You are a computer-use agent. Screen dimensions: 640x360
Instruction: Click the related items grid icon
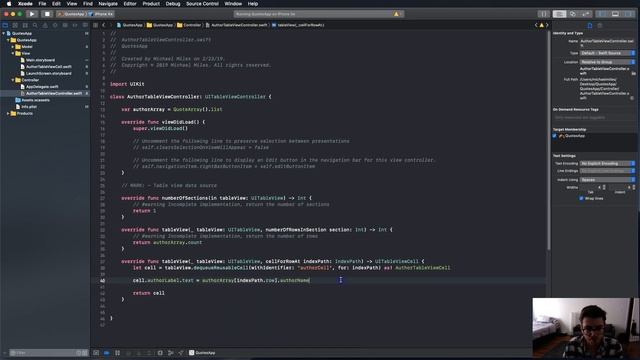pyautogui.click(x=96, y=25)
